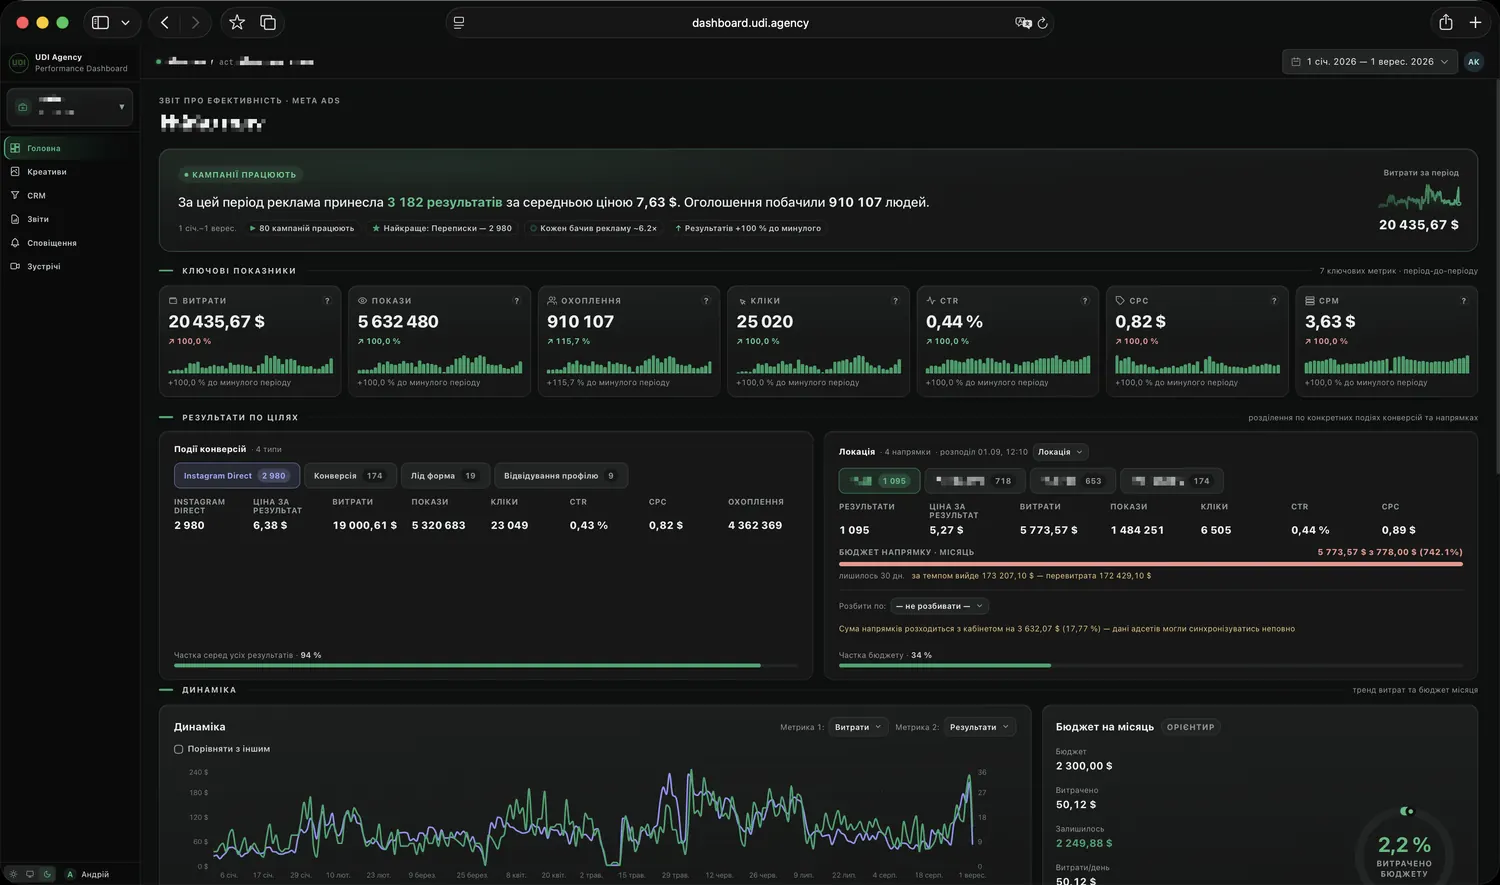Viewport: 1500px width, 885px height.
Task: Show help for ВИТРАТИ metric card
Action: tap(327, 301)
